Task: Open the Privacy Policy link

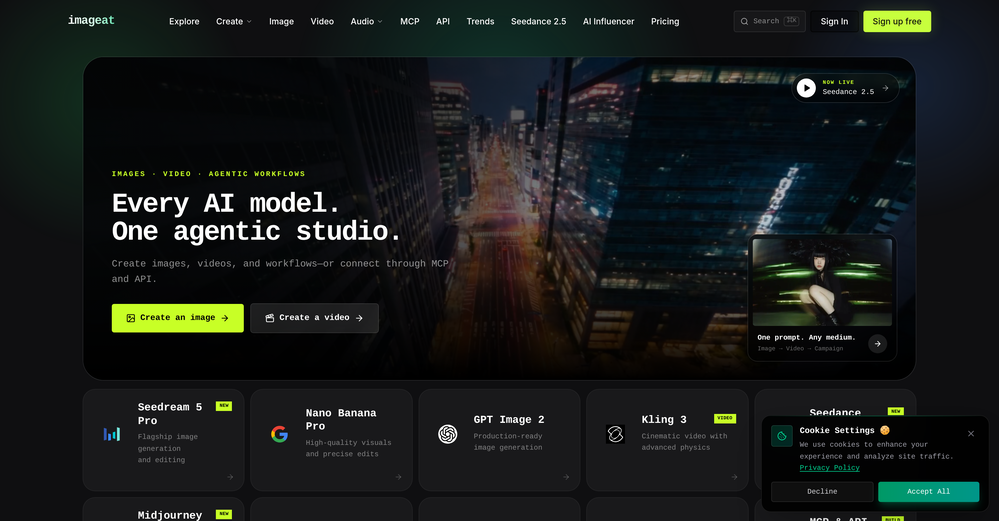Action: click(830, 467)
